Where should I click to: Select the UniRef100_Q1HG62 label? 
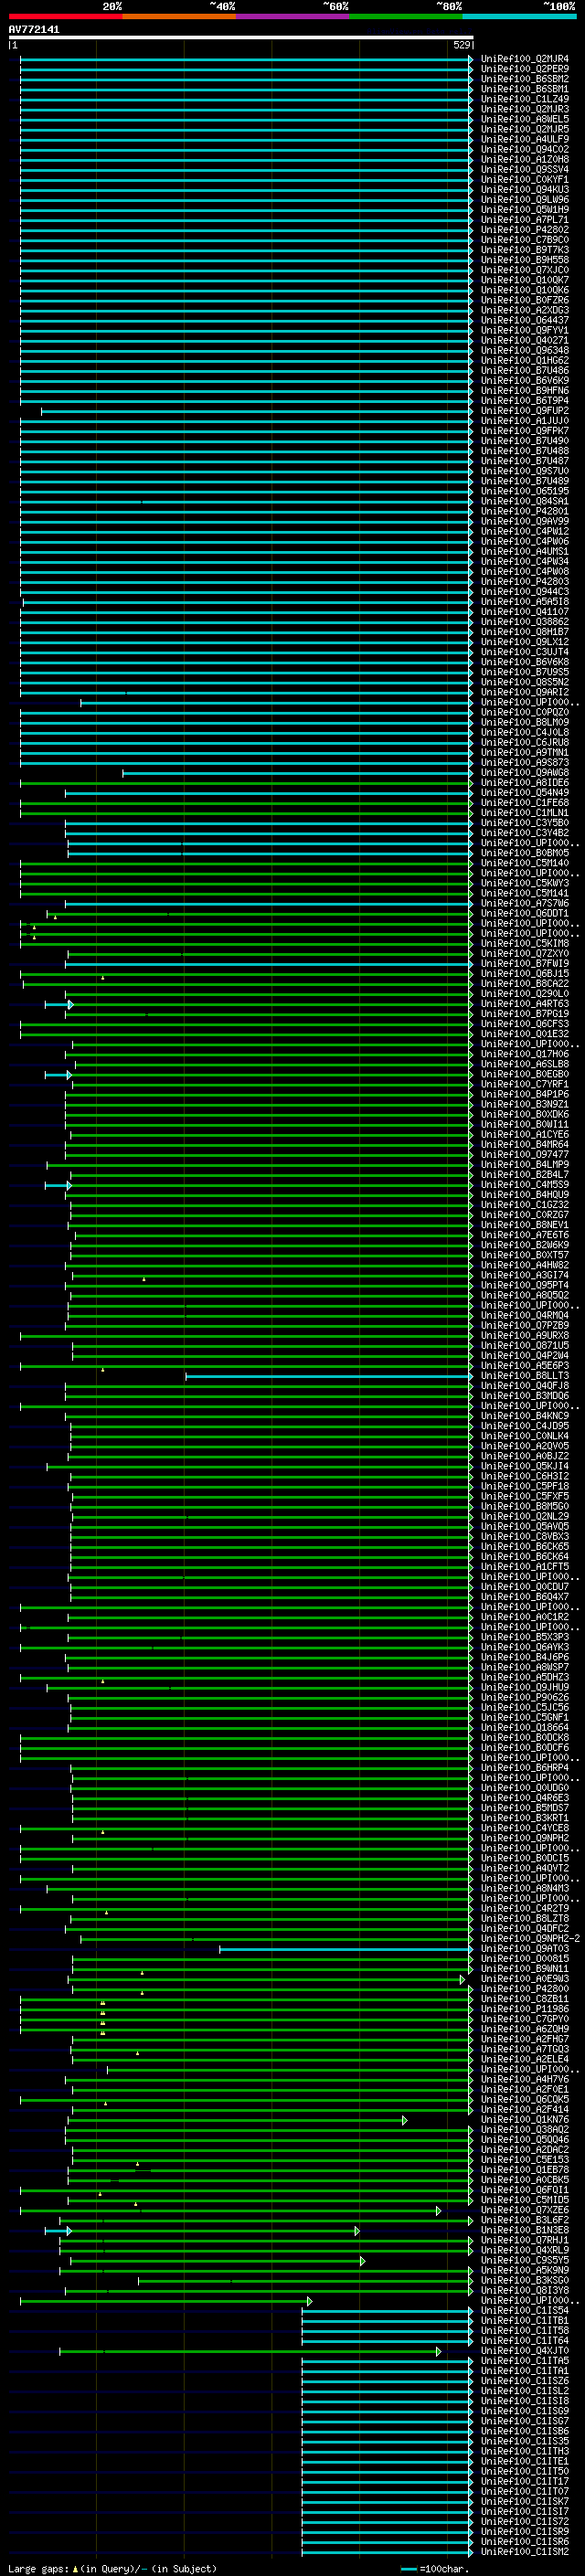525,360
